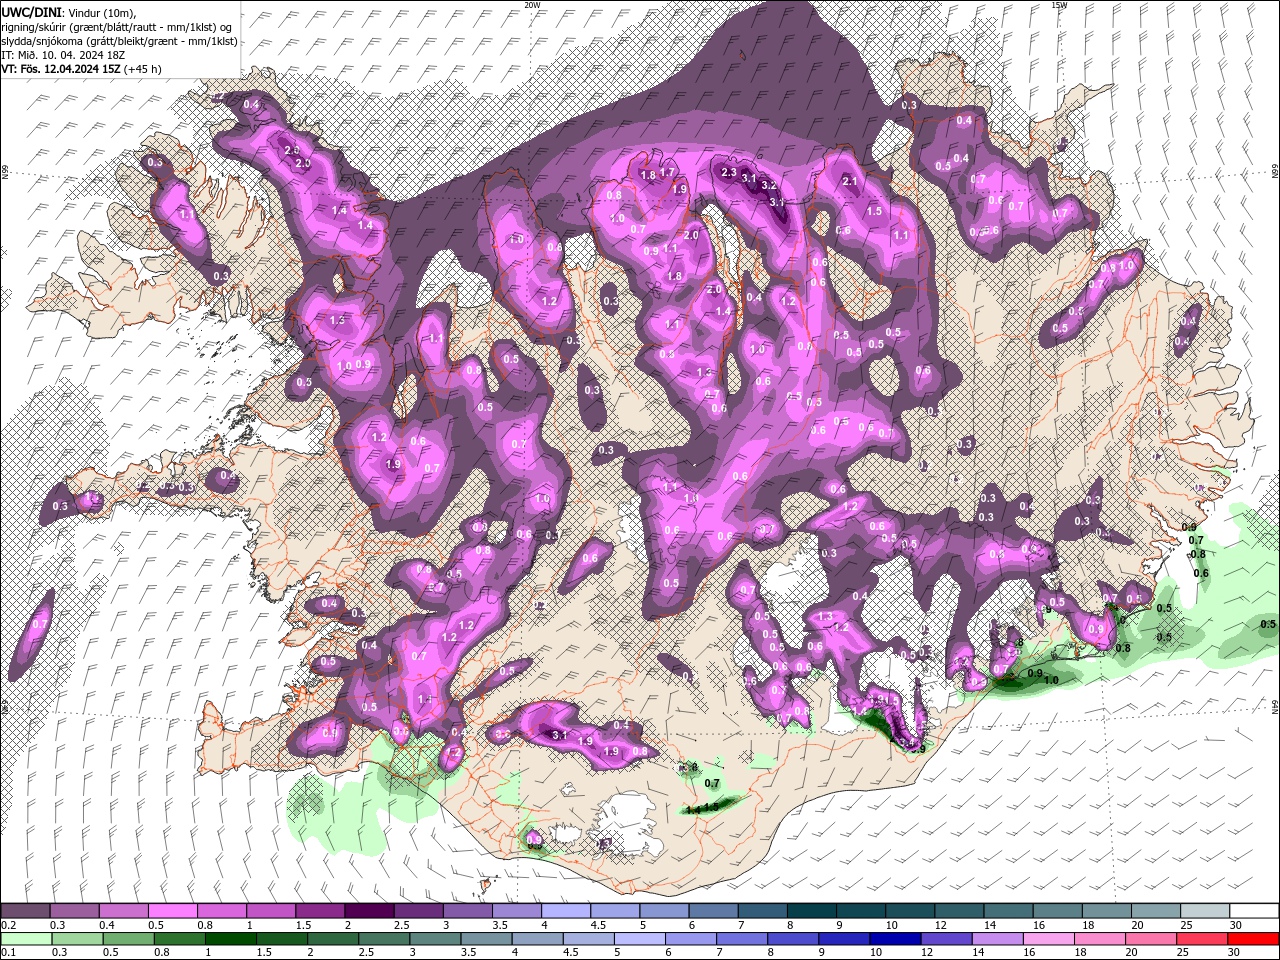The image size is (1280, 960).
Task: Click the 10 navy swatch in lower legend
Action: (893, 939)
